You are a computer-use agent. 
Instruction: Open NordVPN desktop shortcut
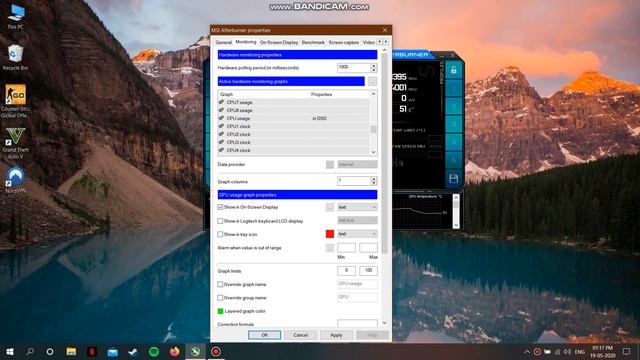click(15, 180)
